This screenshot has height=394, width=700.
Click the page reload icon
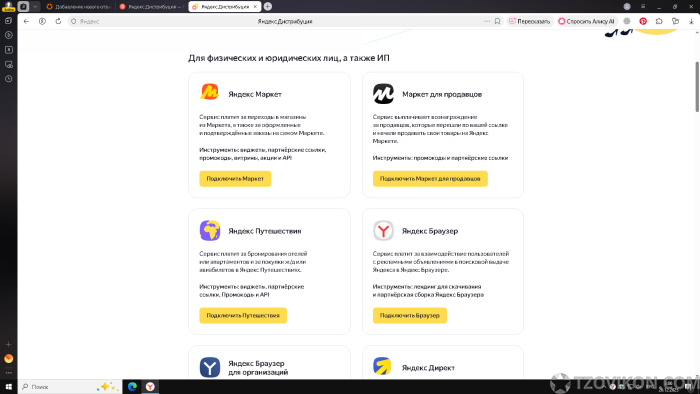(58, 21)
